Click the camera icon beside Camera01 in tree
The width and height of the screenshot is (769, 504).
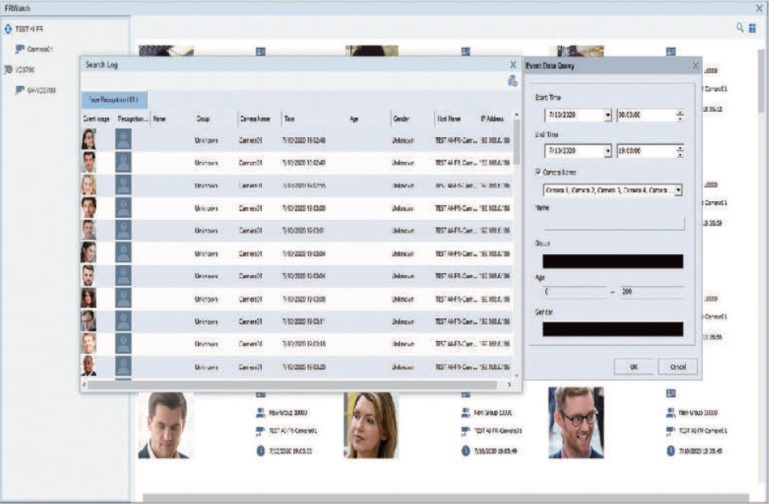20,49
